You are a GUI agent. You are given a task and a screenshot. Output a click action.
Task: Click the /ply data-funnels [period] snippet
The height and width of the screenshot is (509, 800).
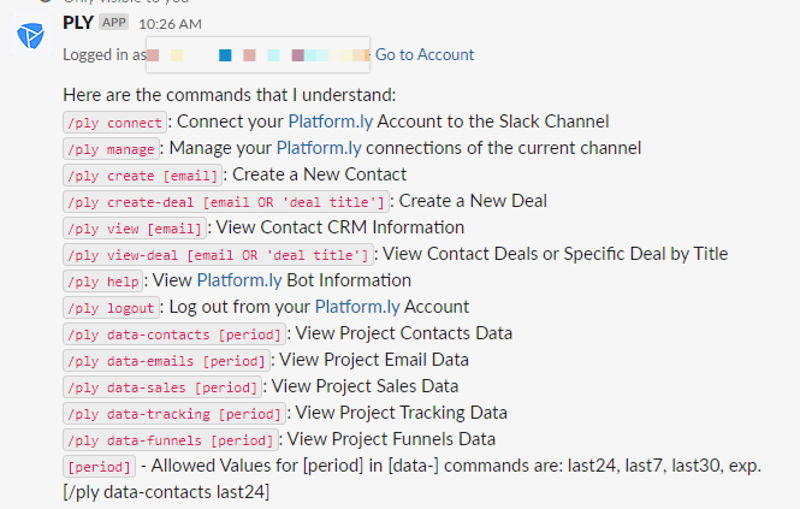[170, 441]
